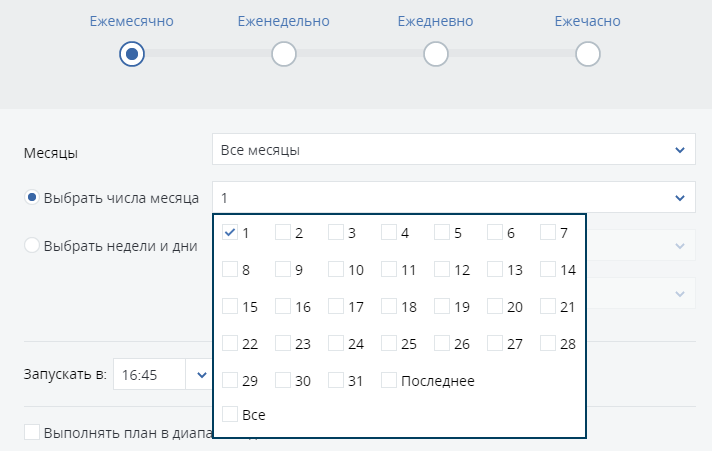712x451 pixels.
Task: Switch schedule to Еженедельно
Action: pos(284,54)
